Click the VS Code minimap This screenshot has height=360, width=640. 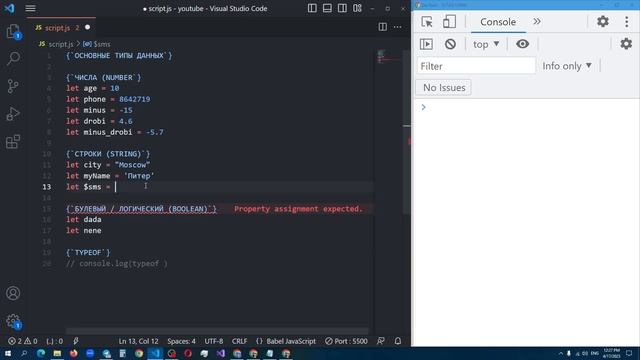click(389, 57)
